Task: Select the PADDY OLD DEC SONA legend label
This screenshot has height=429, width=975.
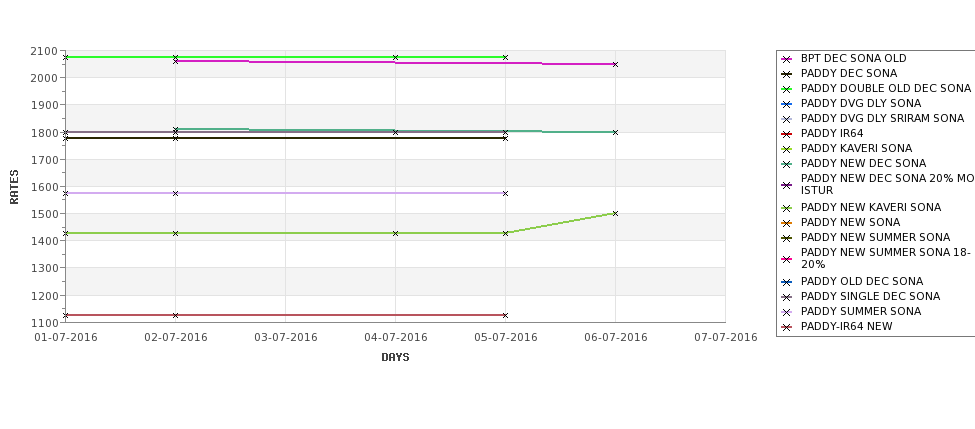Action: (x=862, y=281)
